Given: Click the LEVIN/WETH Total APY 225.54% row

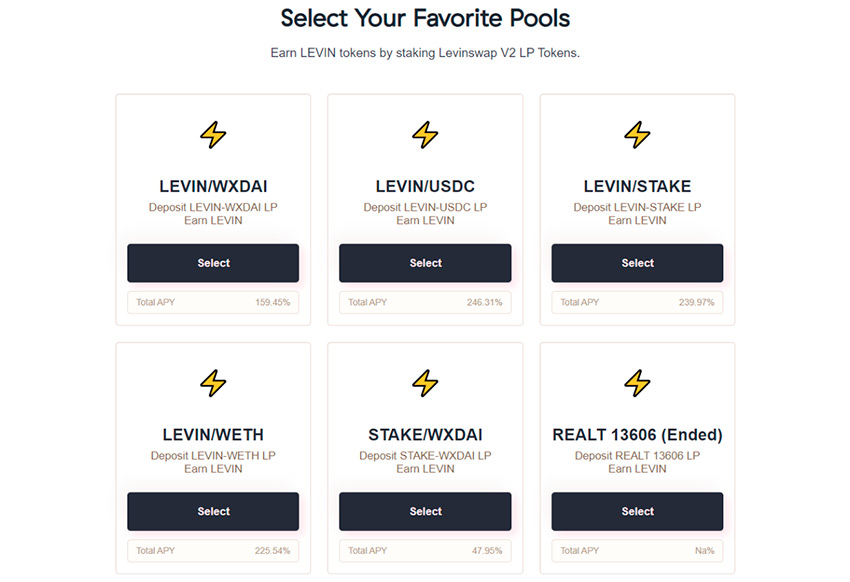Looking at the screenshot, I should 213,550.
